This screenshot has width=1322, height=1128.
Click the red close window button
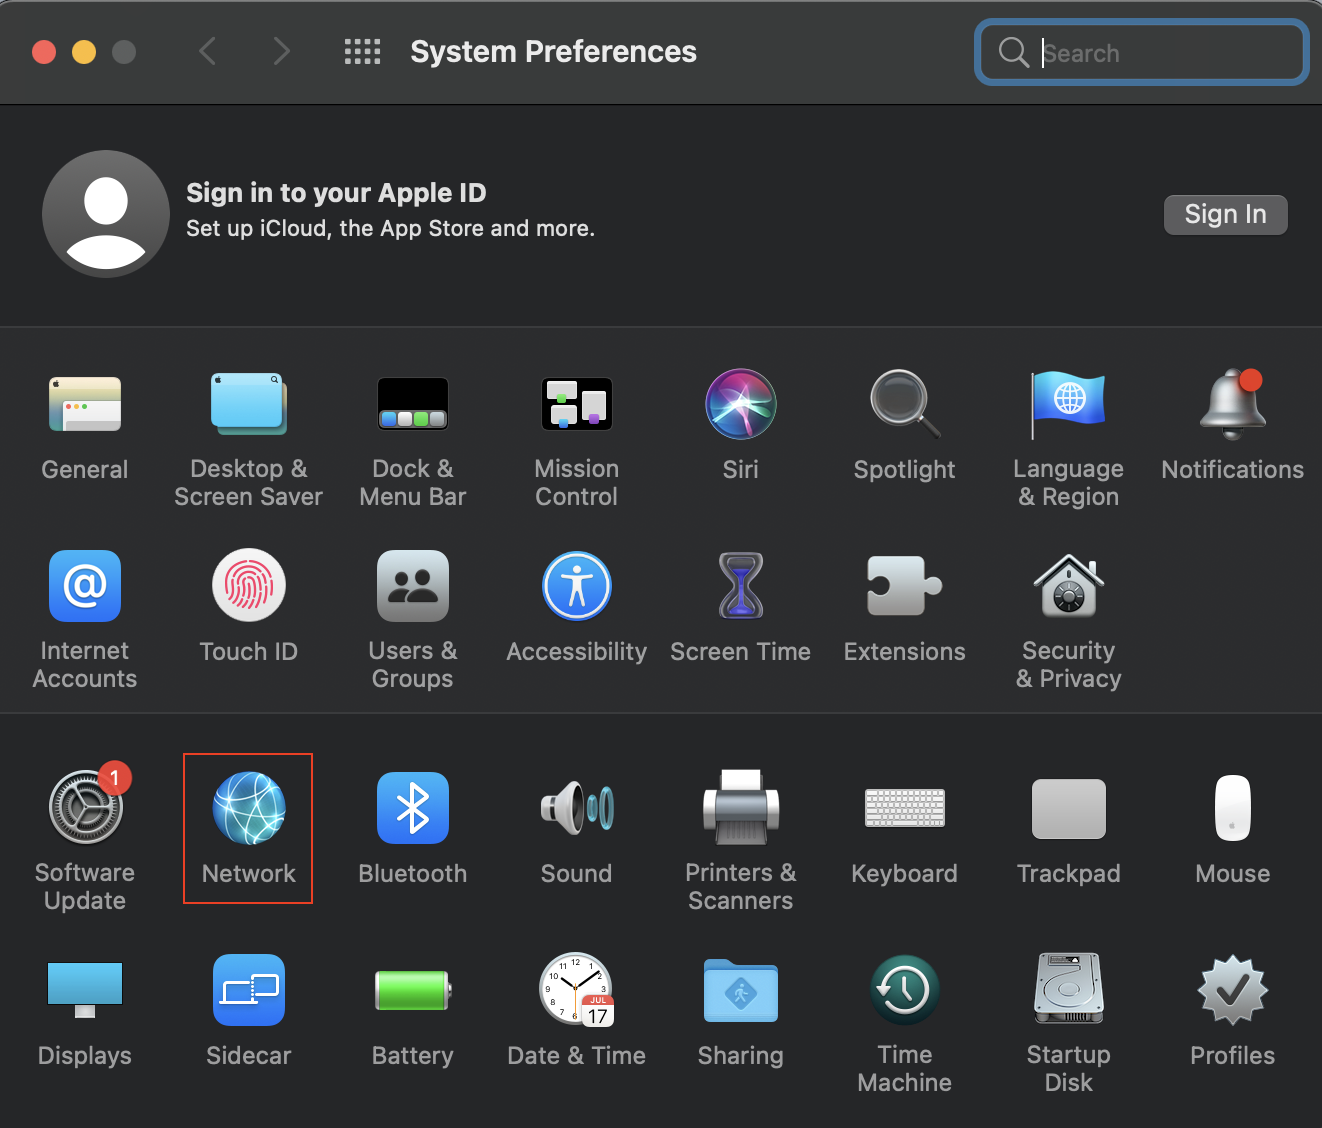pos(44,52)
